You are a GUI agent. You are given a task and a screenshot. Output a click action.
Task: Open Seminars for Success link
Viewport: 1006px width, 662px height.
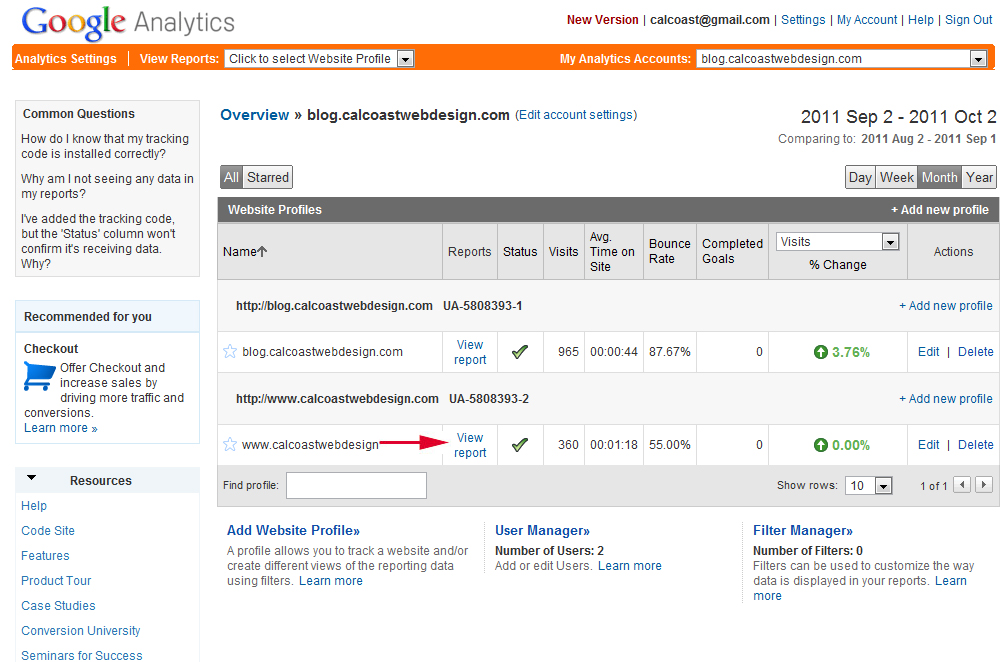[x=82, y=655]
